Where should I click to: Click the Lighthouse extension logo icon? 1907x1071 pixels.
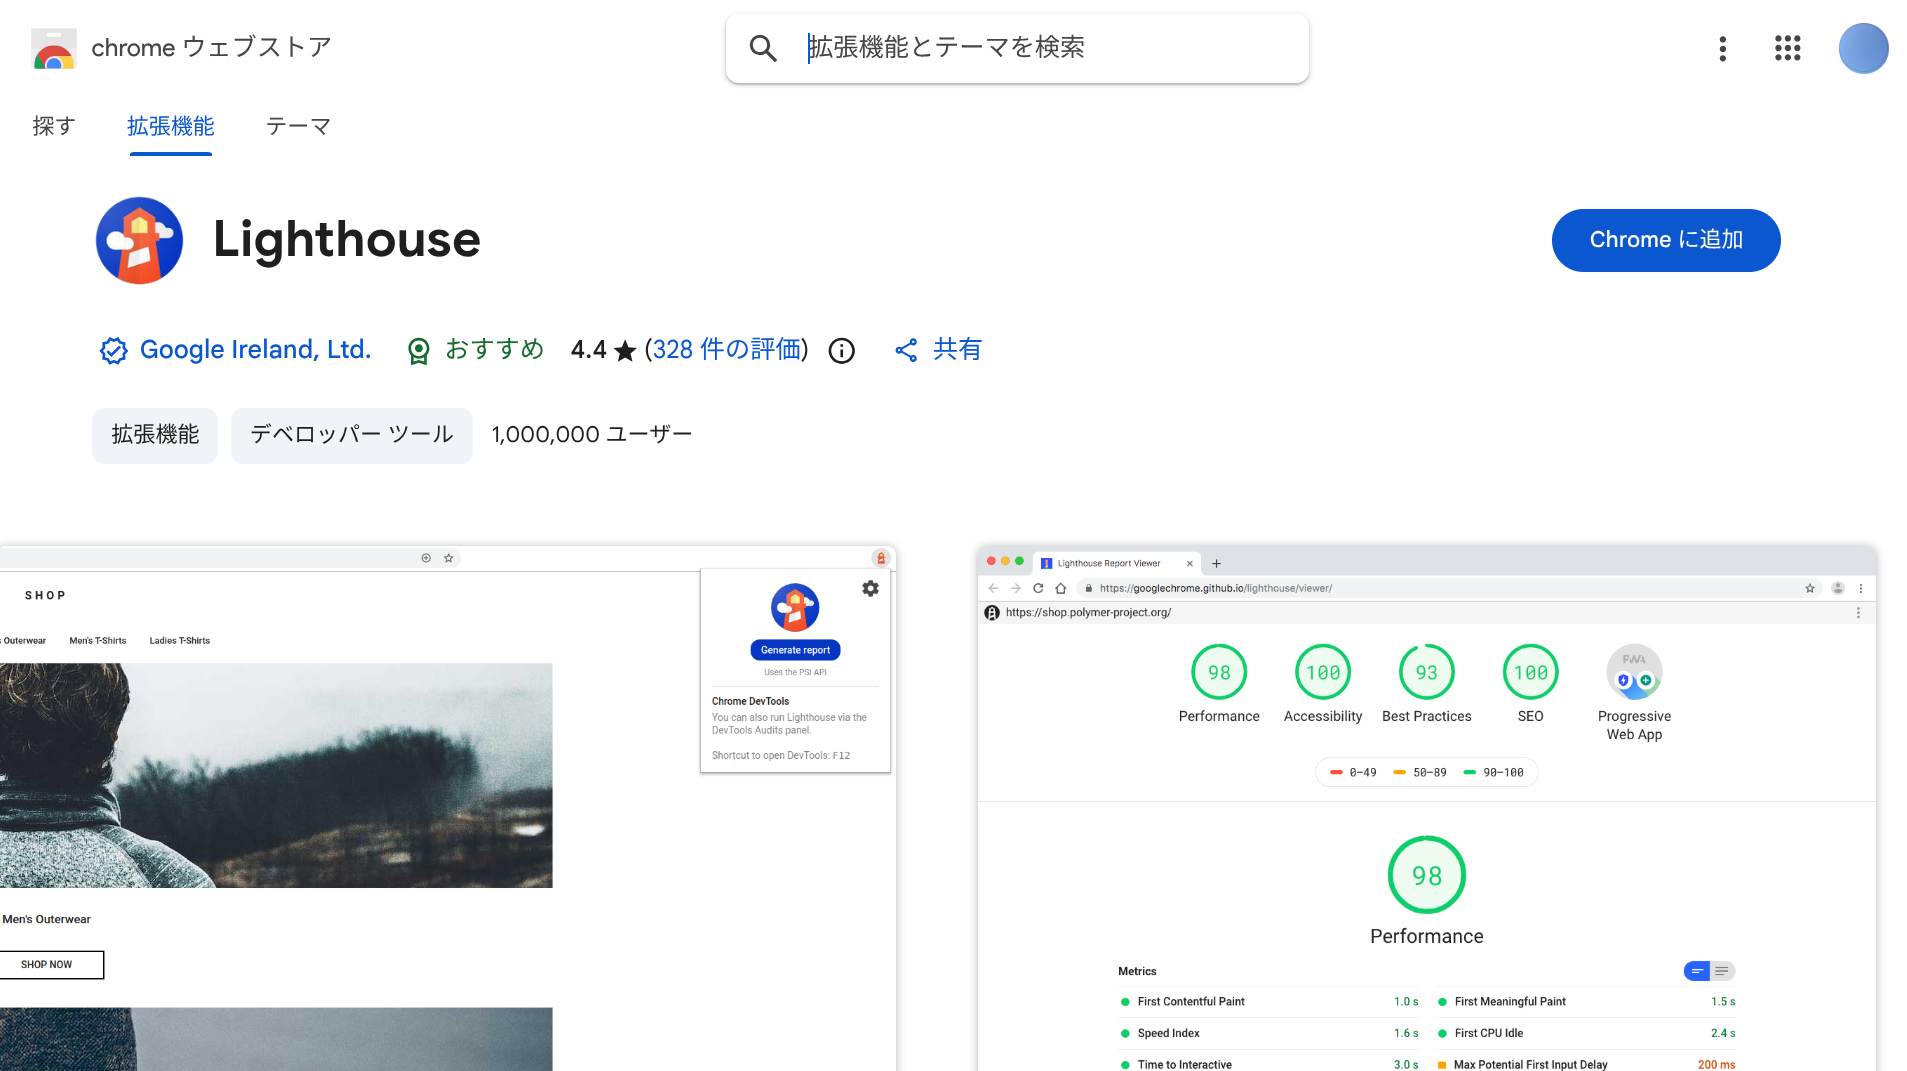pos(139,240)
